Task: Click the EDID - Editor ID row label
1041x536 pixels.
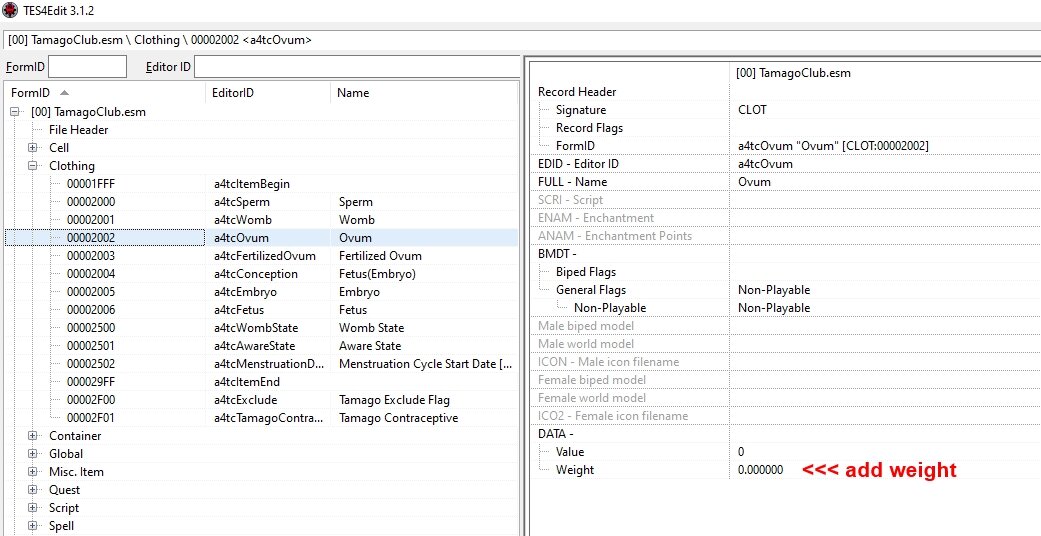Action: click(x=578, y=163)
